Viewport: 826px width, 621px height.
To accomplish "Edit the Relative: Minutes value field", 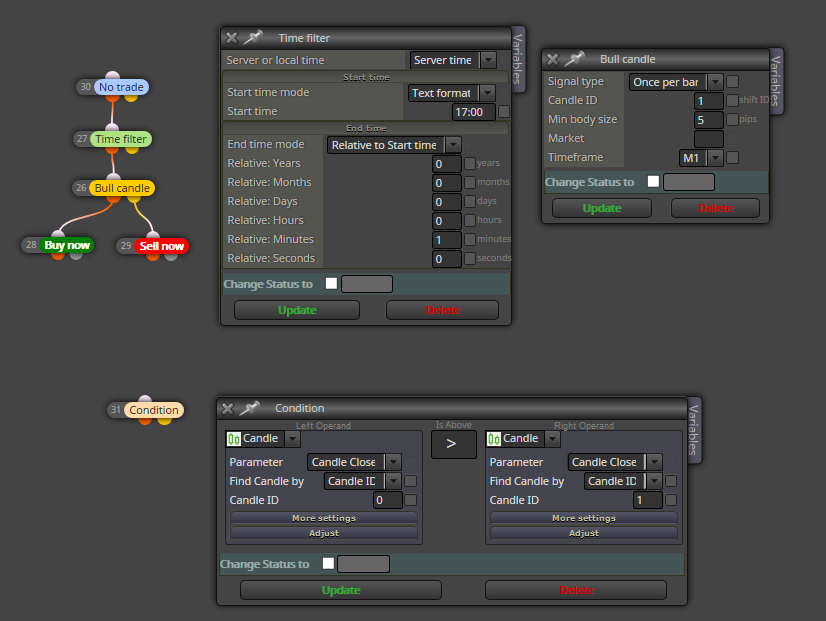I will 447,240.
